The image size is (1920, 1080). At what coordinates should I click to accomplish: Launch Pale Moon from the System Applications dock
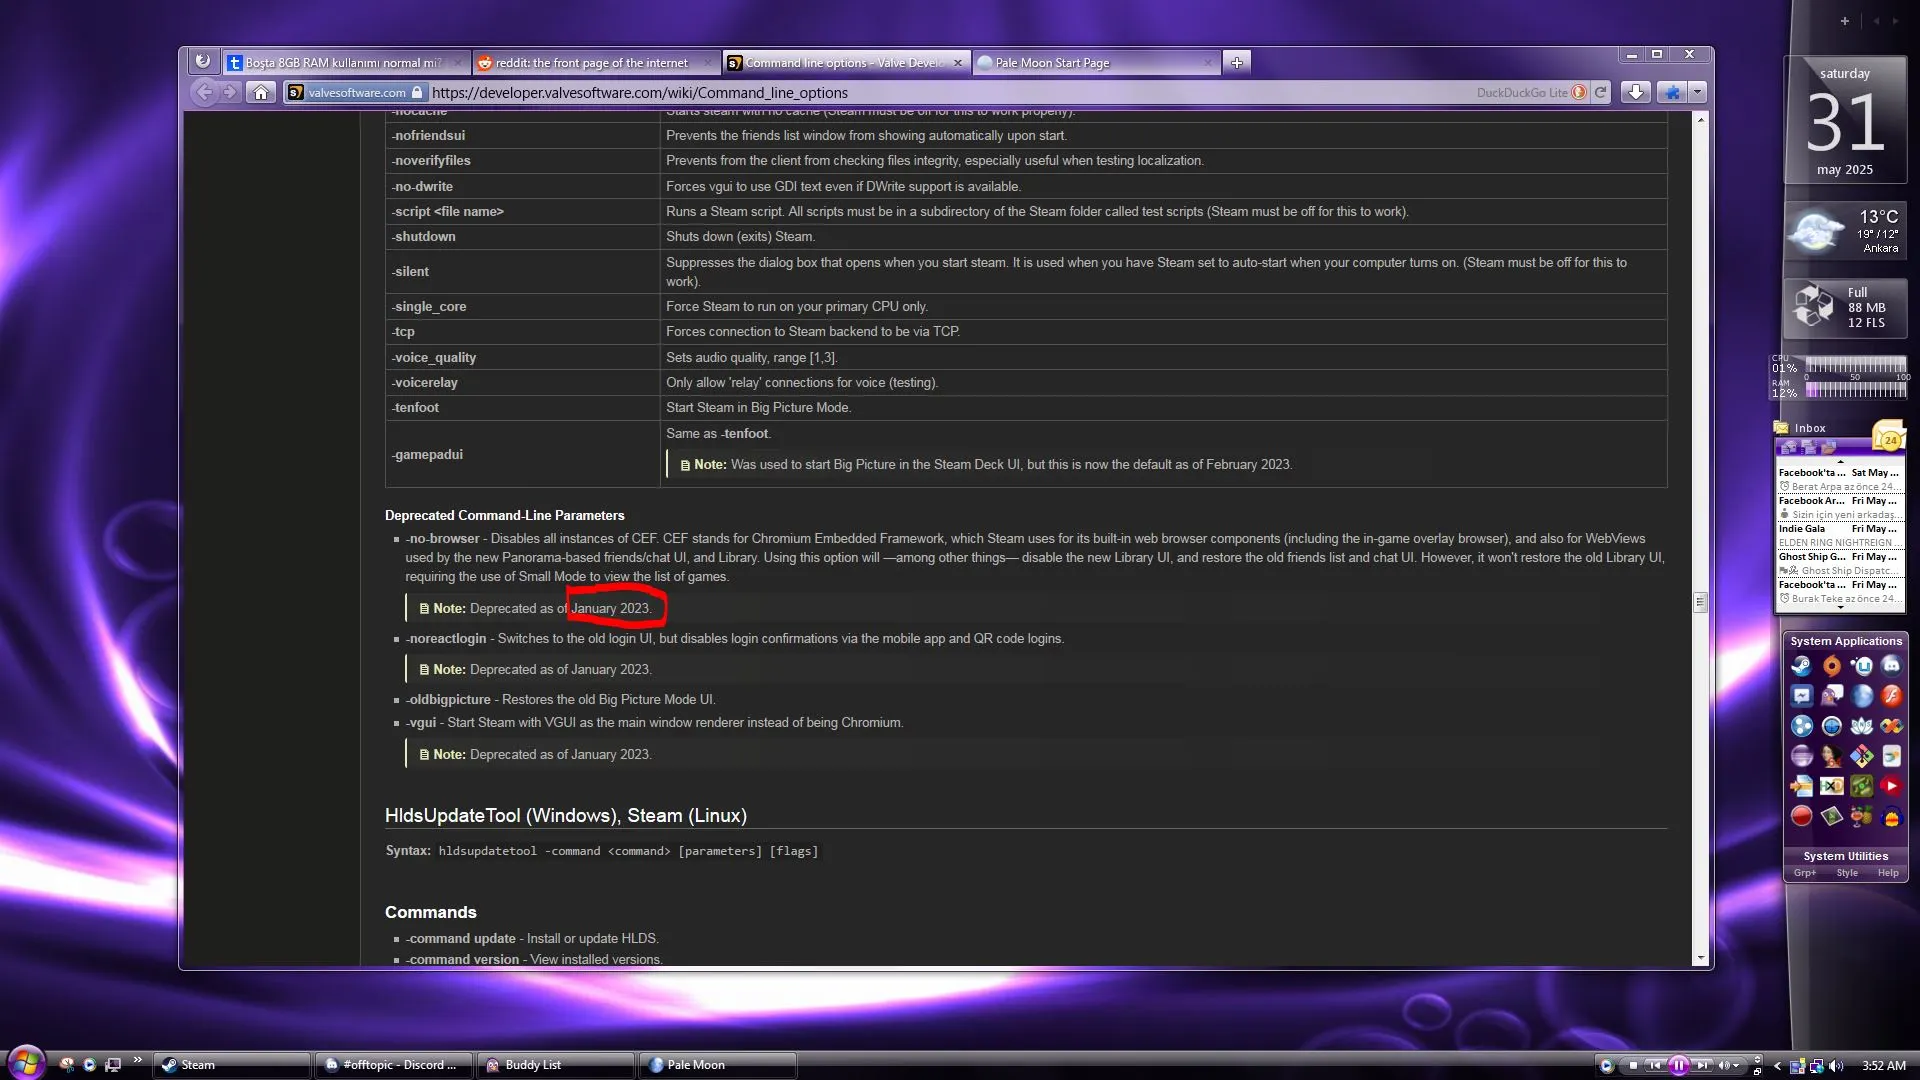coord(1861,696)
